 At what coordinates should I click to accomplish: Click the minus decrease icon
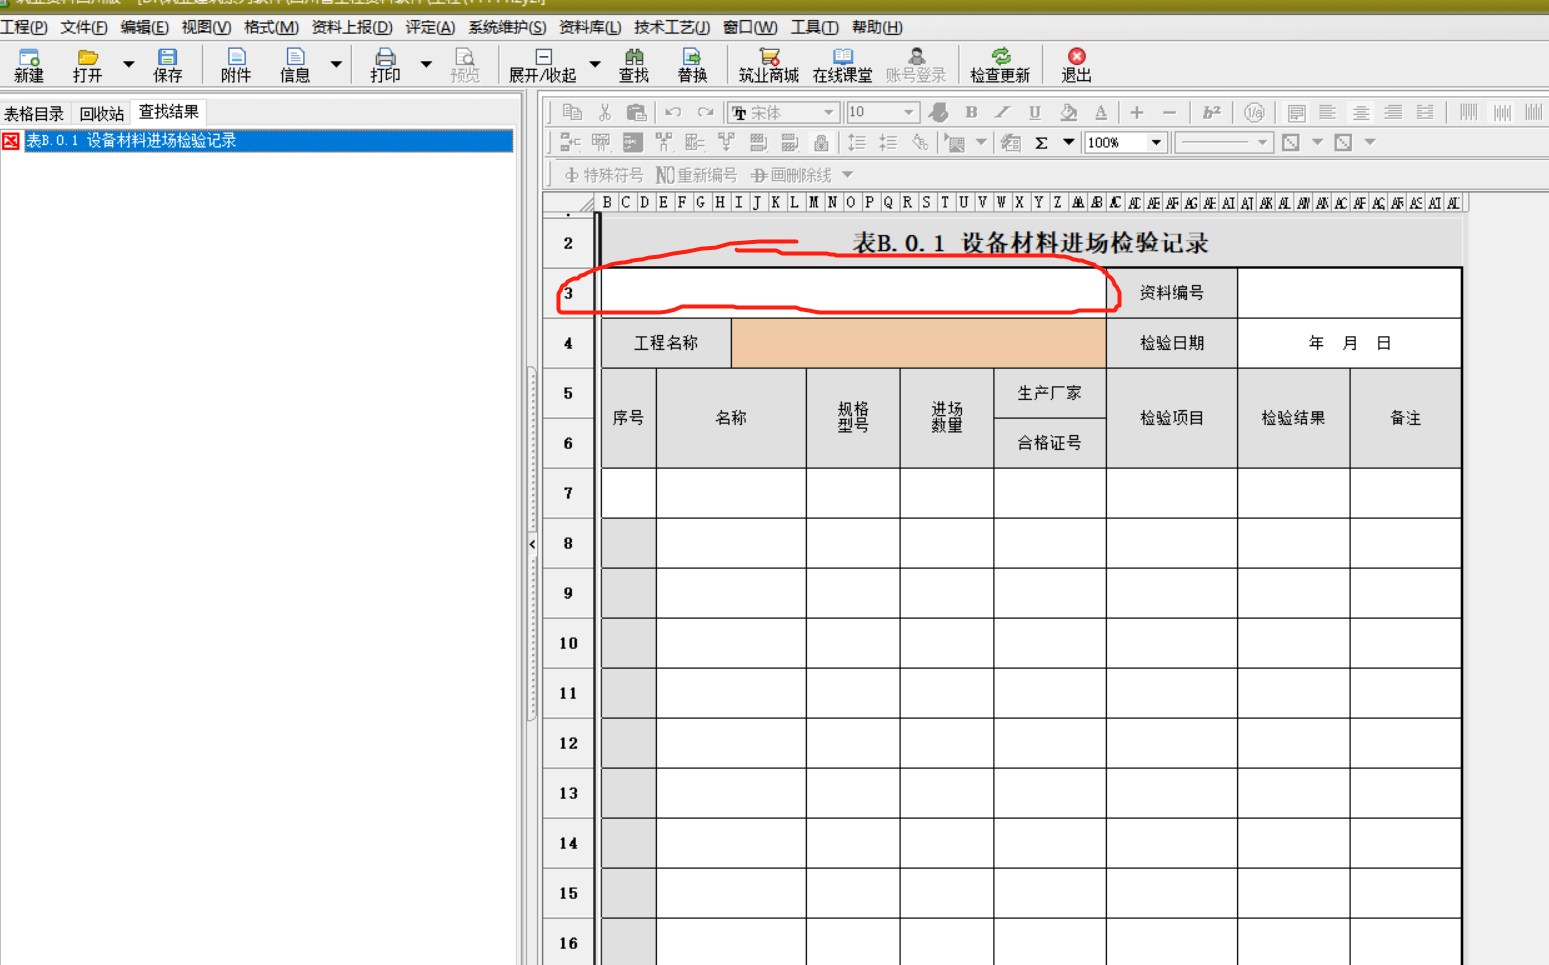pyautogui.click(x=1169, y=112)
